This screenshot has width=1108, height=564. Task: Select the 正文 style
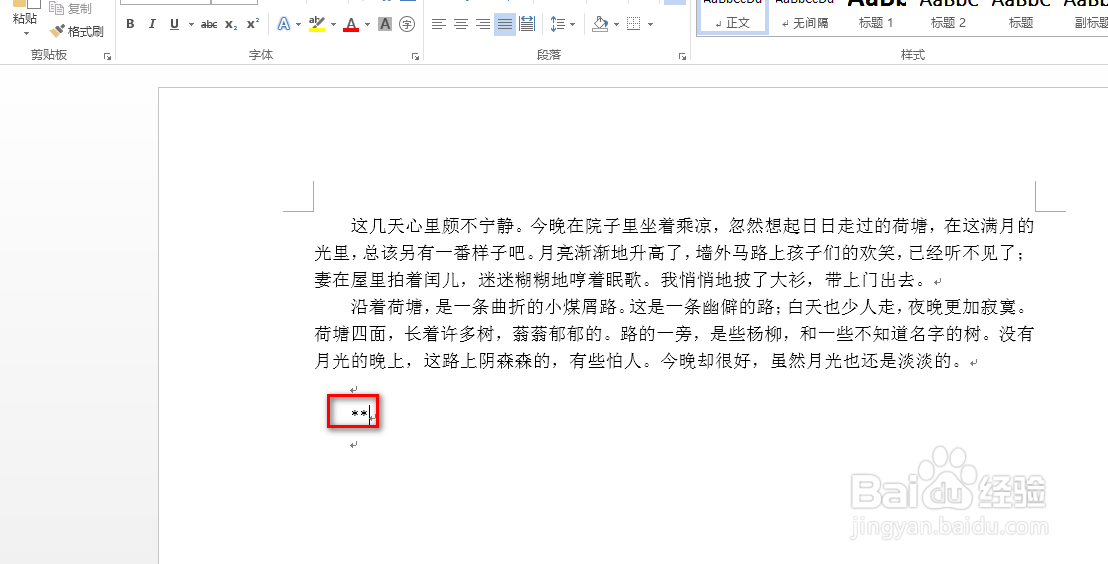[733, 17]
